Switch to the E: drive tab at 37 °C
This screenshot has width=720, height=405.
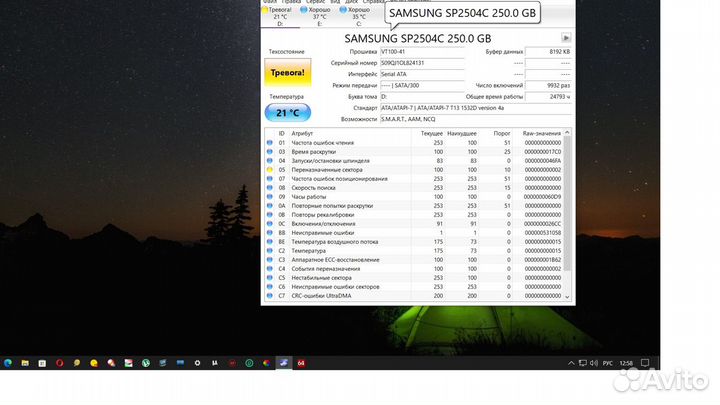click(319, 17)
